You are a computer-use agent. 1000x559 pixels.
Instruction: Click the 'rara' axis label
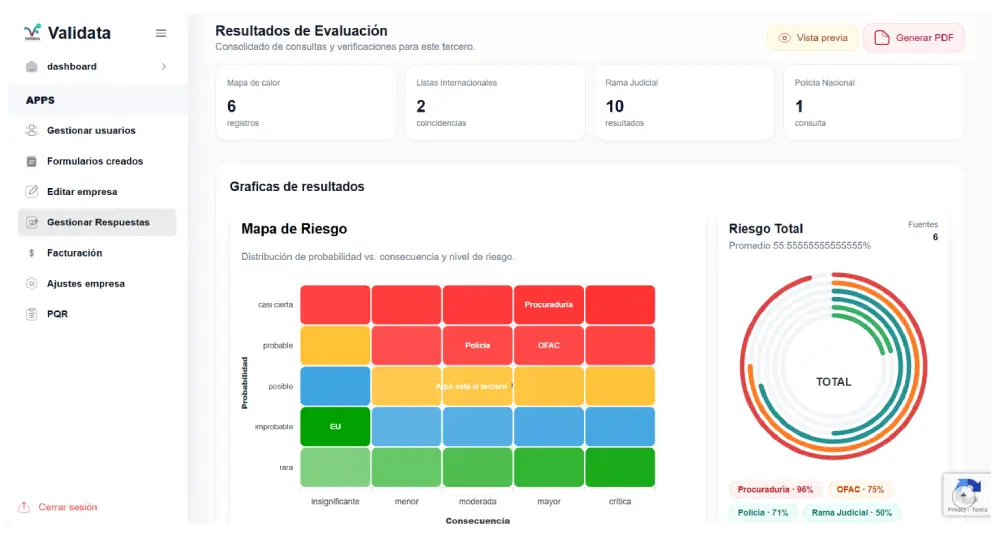[286, 467]
